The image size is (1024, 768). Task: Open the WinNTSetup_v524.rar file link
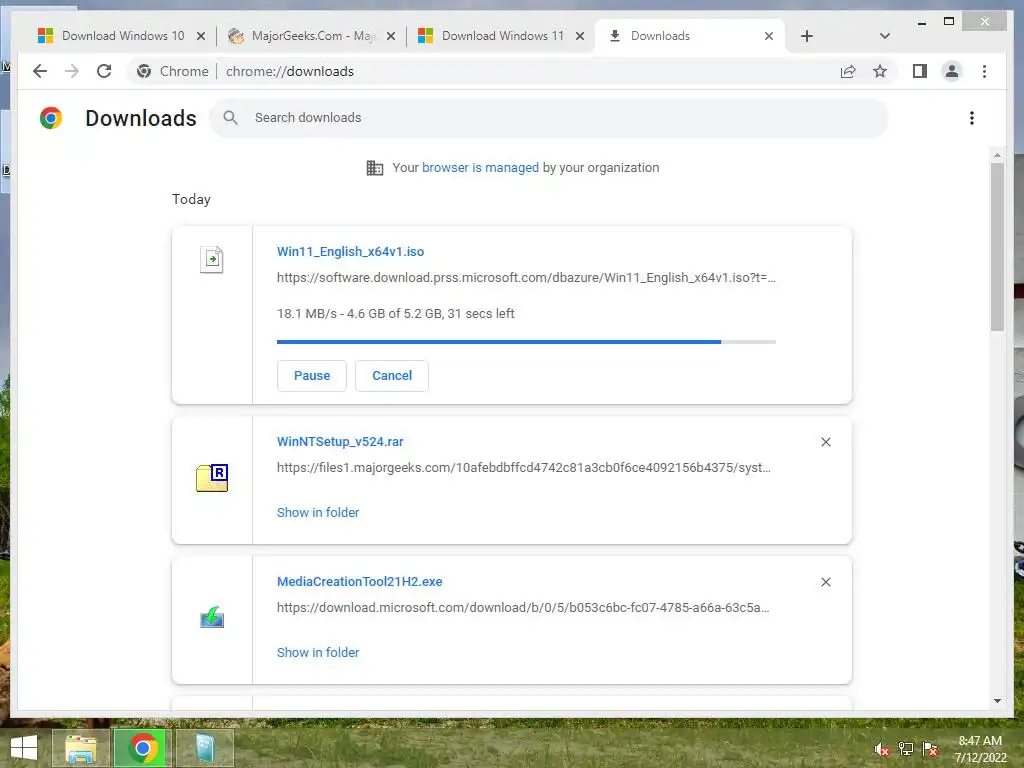(x=340, y=441)
